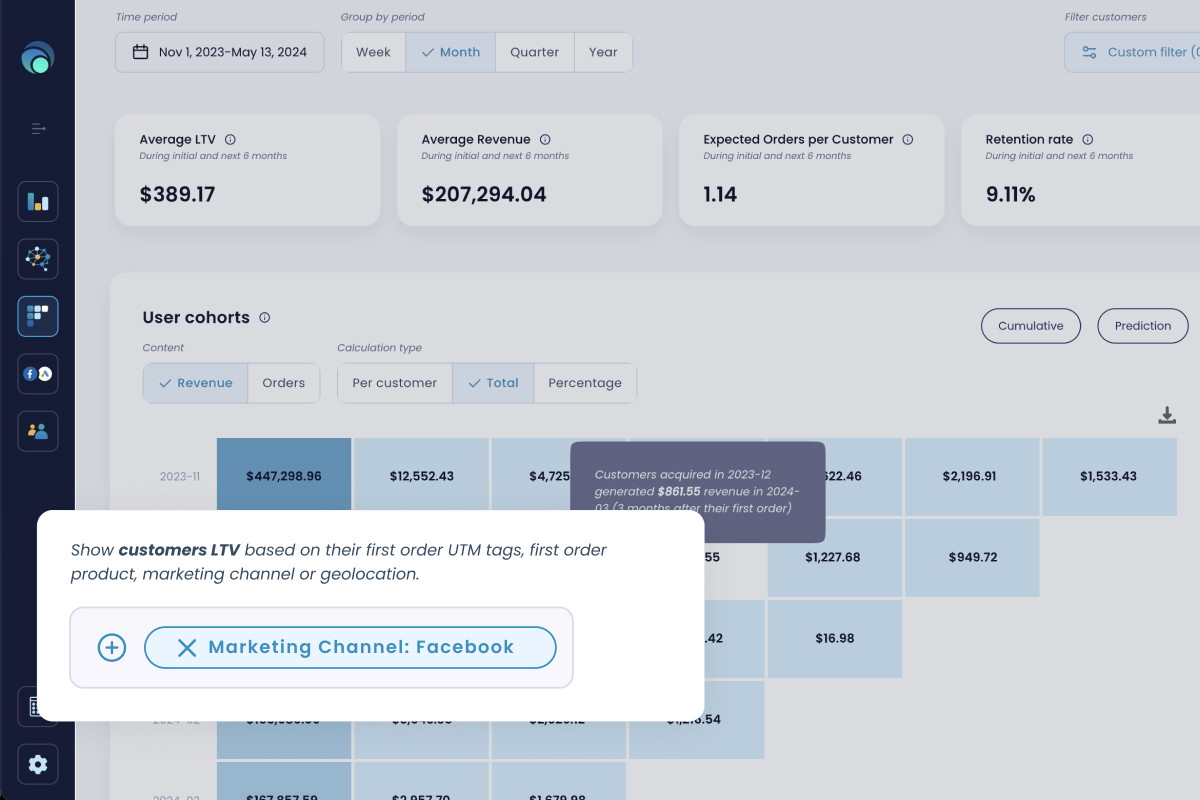Viewport: 1200px width, 800px height.
Task: Open the Facebook ads sidebar icon
Action: [38, 374]
